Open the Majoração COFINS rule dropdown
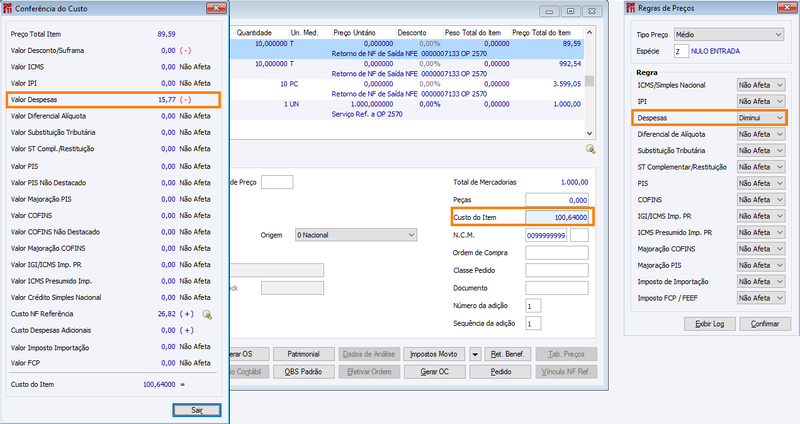This screenshot has height=424, width=800. (761, 248)
